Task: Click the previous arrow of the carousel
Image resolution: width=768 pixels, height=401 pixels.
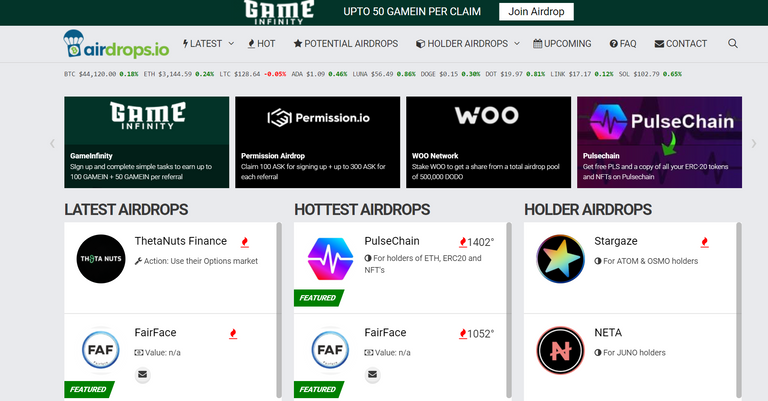Action: 52,143
